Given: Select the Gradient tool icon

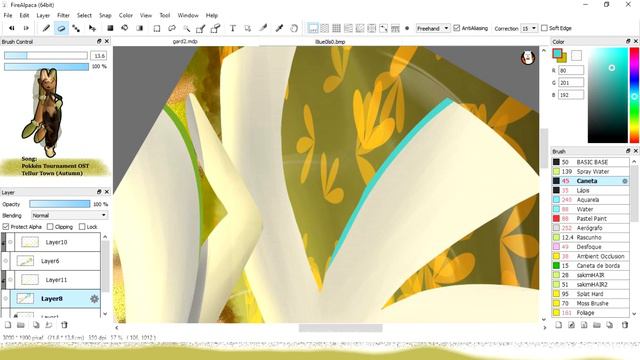Looking at the screenshot, I should pyautogui.click(x=140, y=28).
